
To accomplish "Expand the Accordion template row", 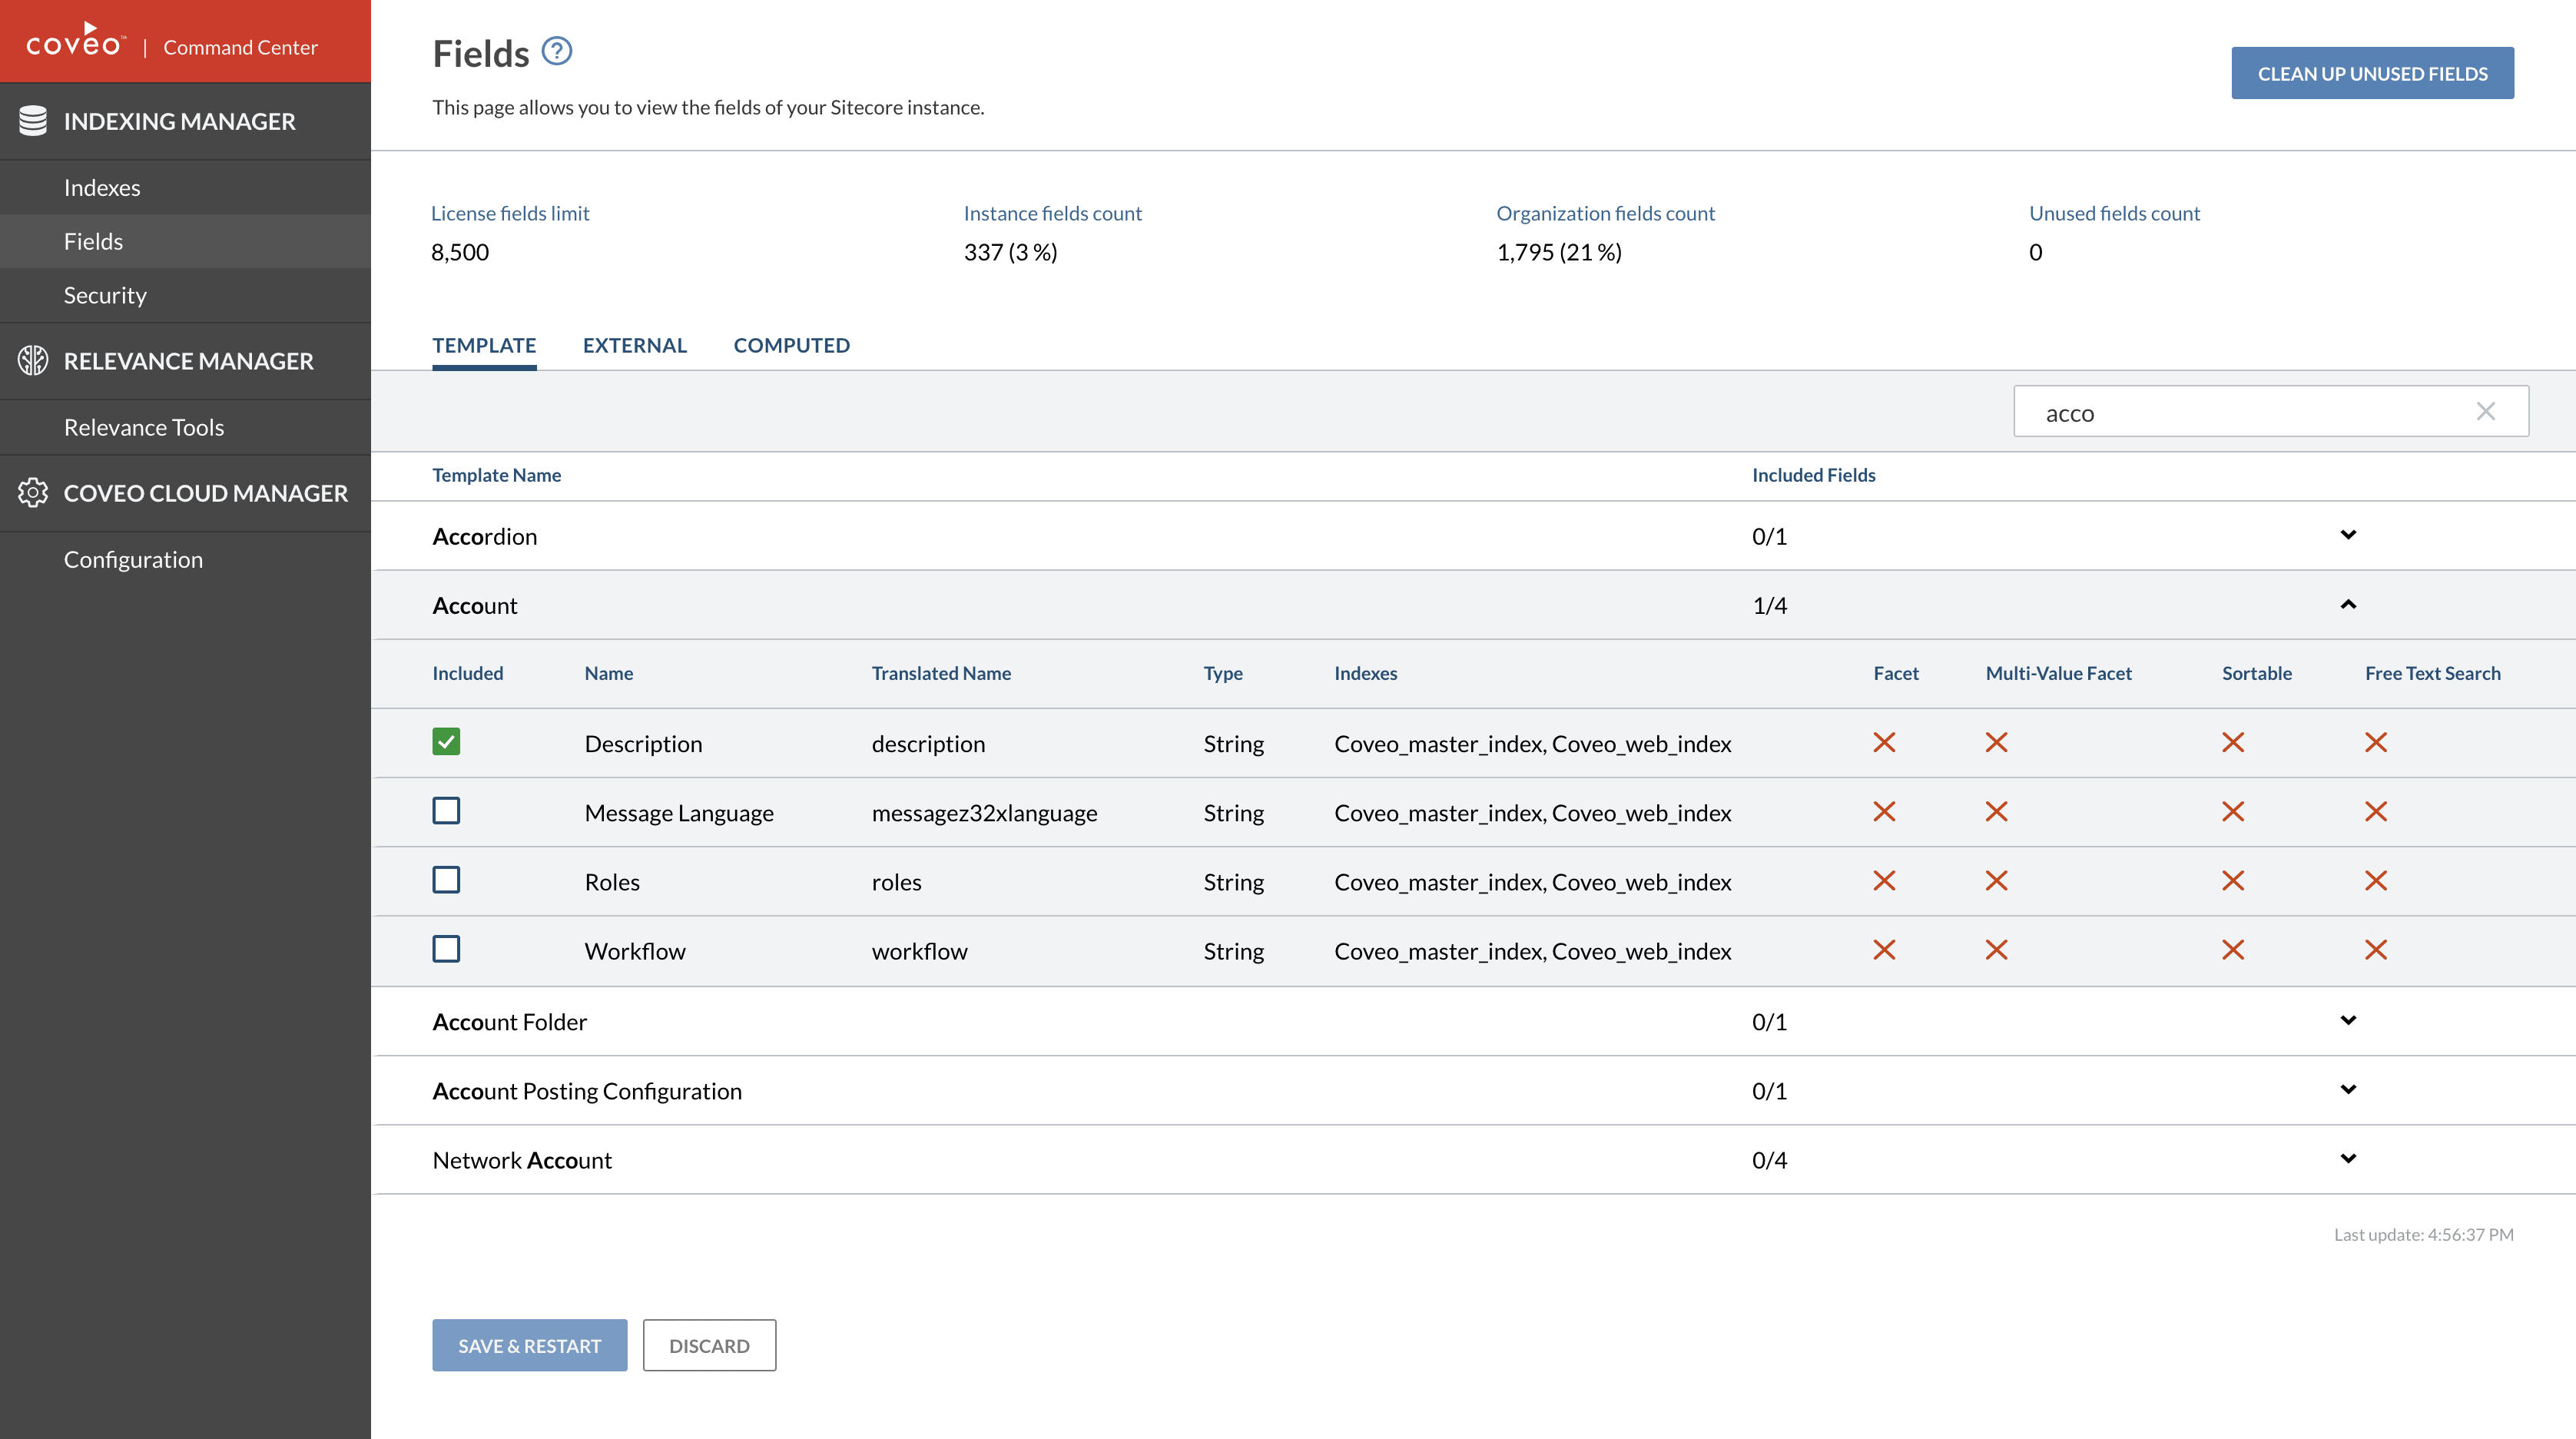I will (x=2348, y=535).
